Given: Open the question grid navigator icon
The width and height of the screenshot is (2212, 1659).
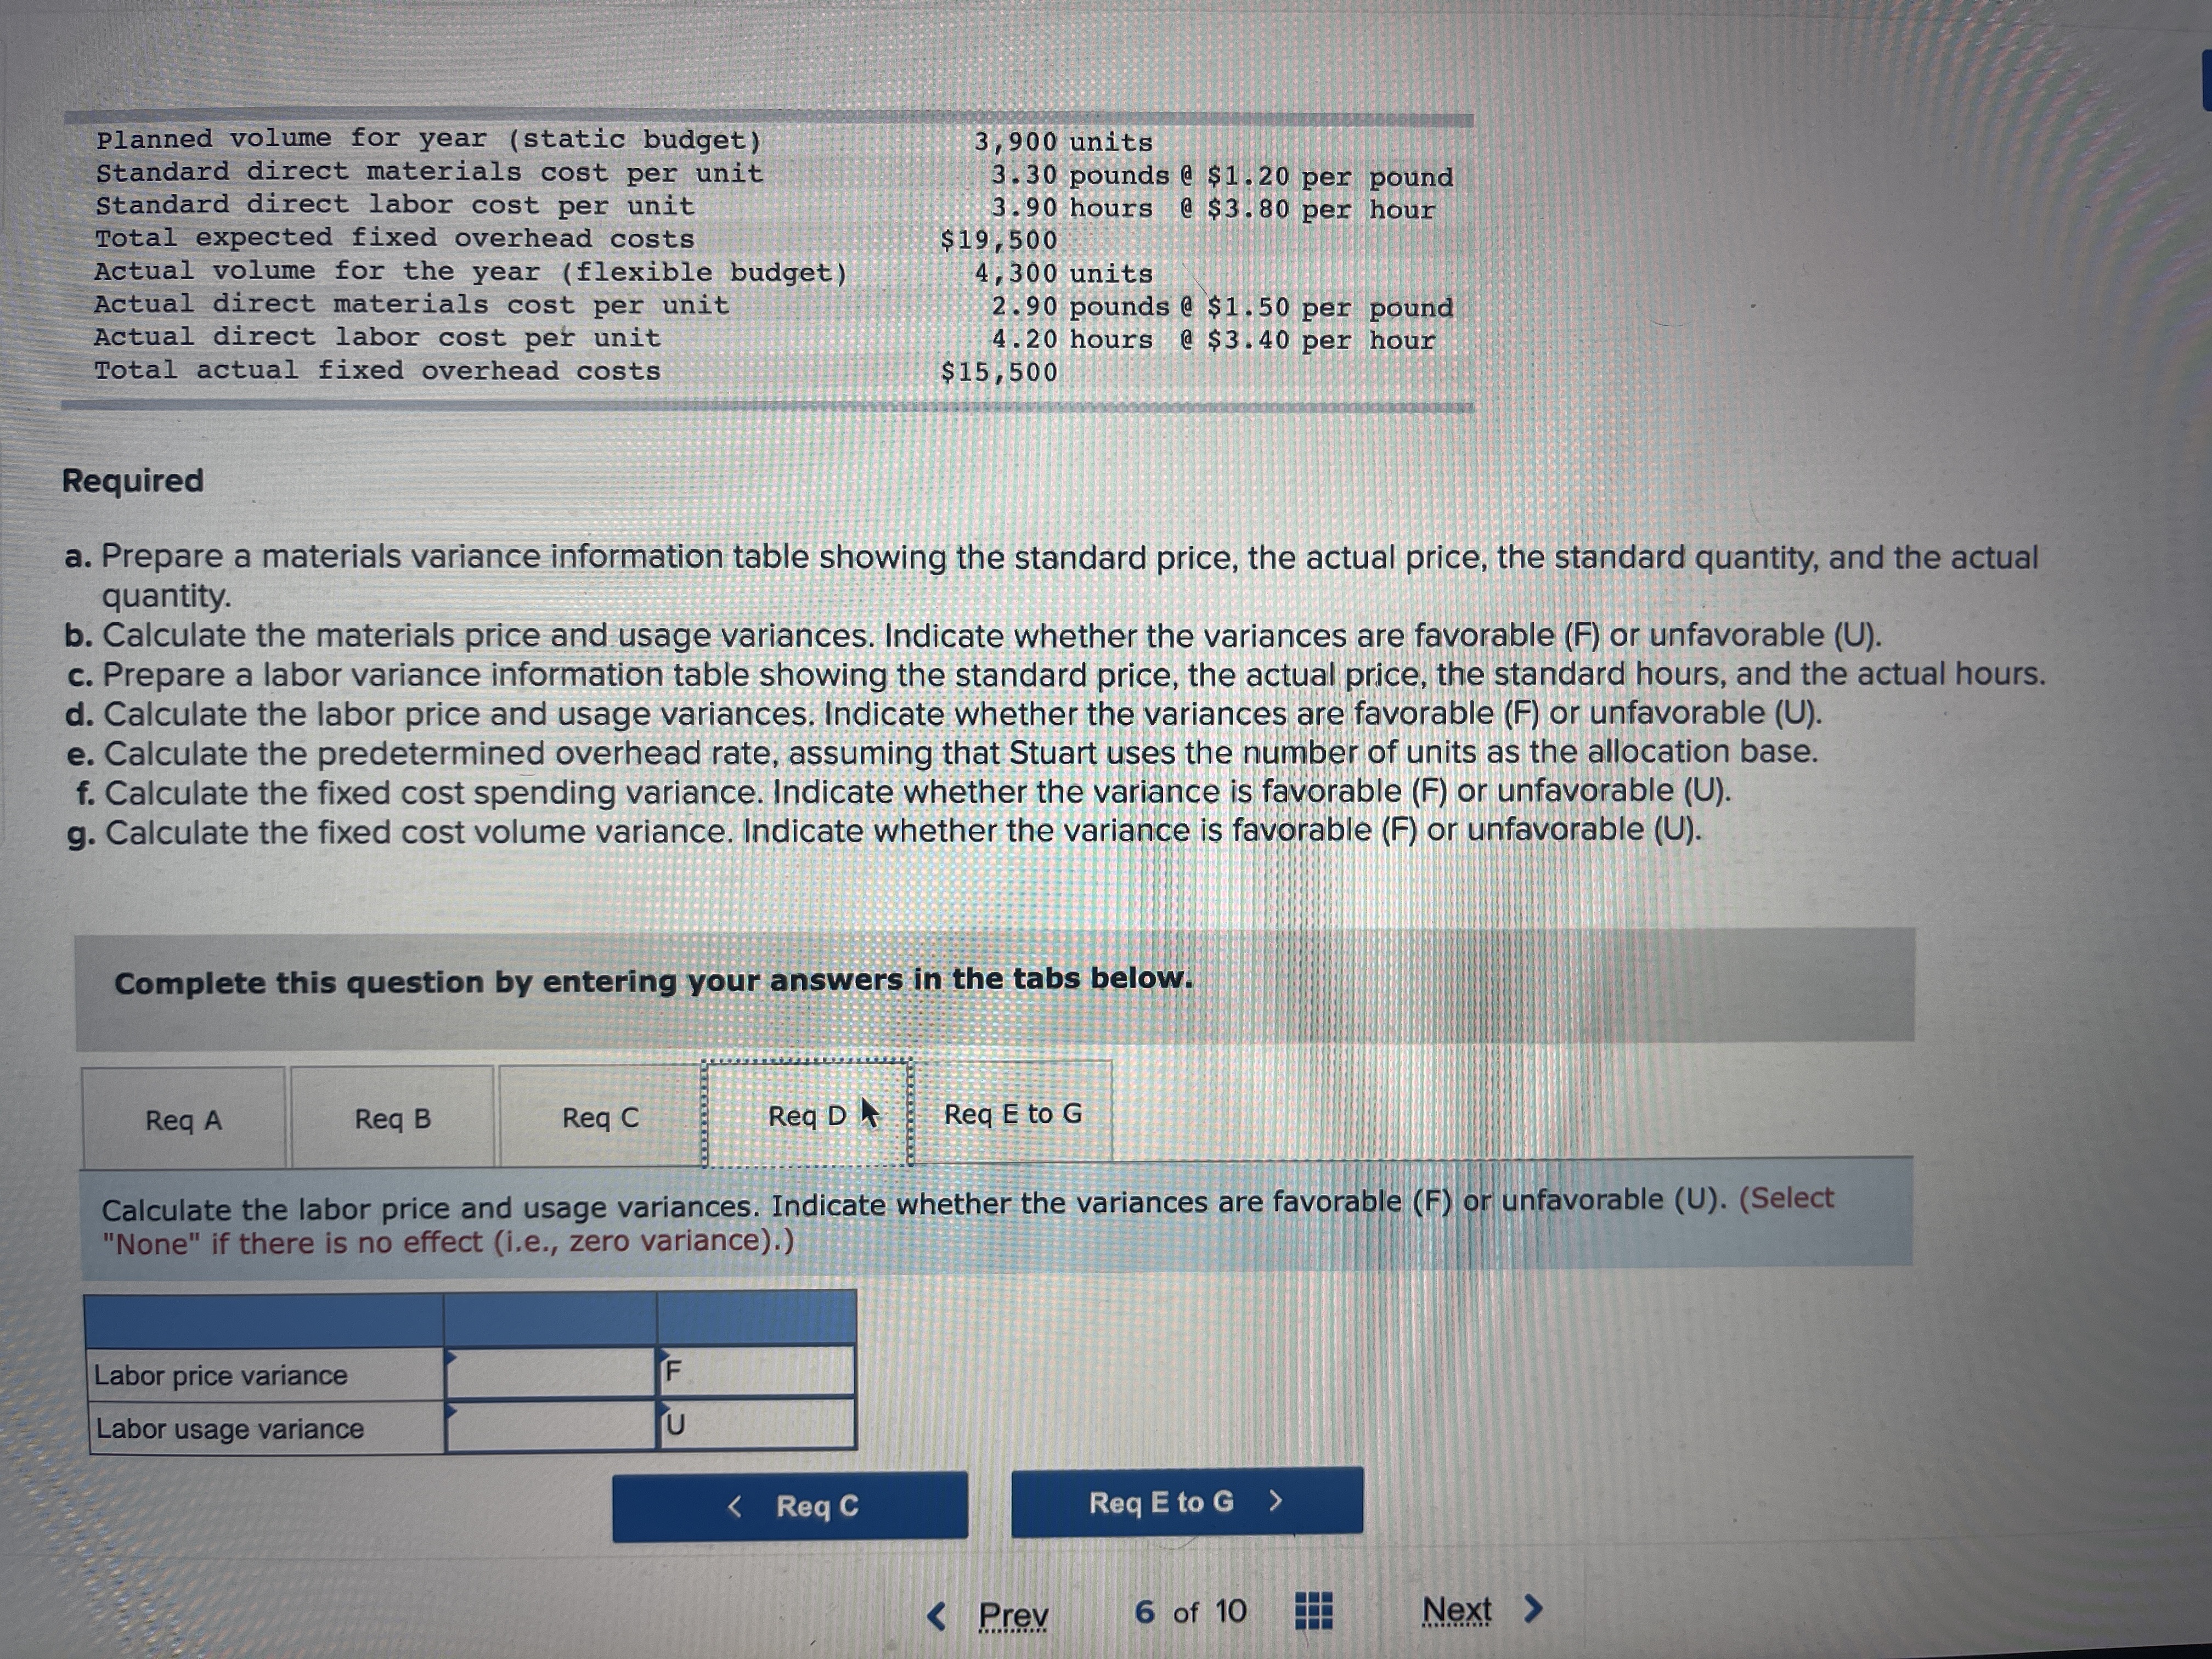Looking at the screenshot, I should point(1314,1611).
